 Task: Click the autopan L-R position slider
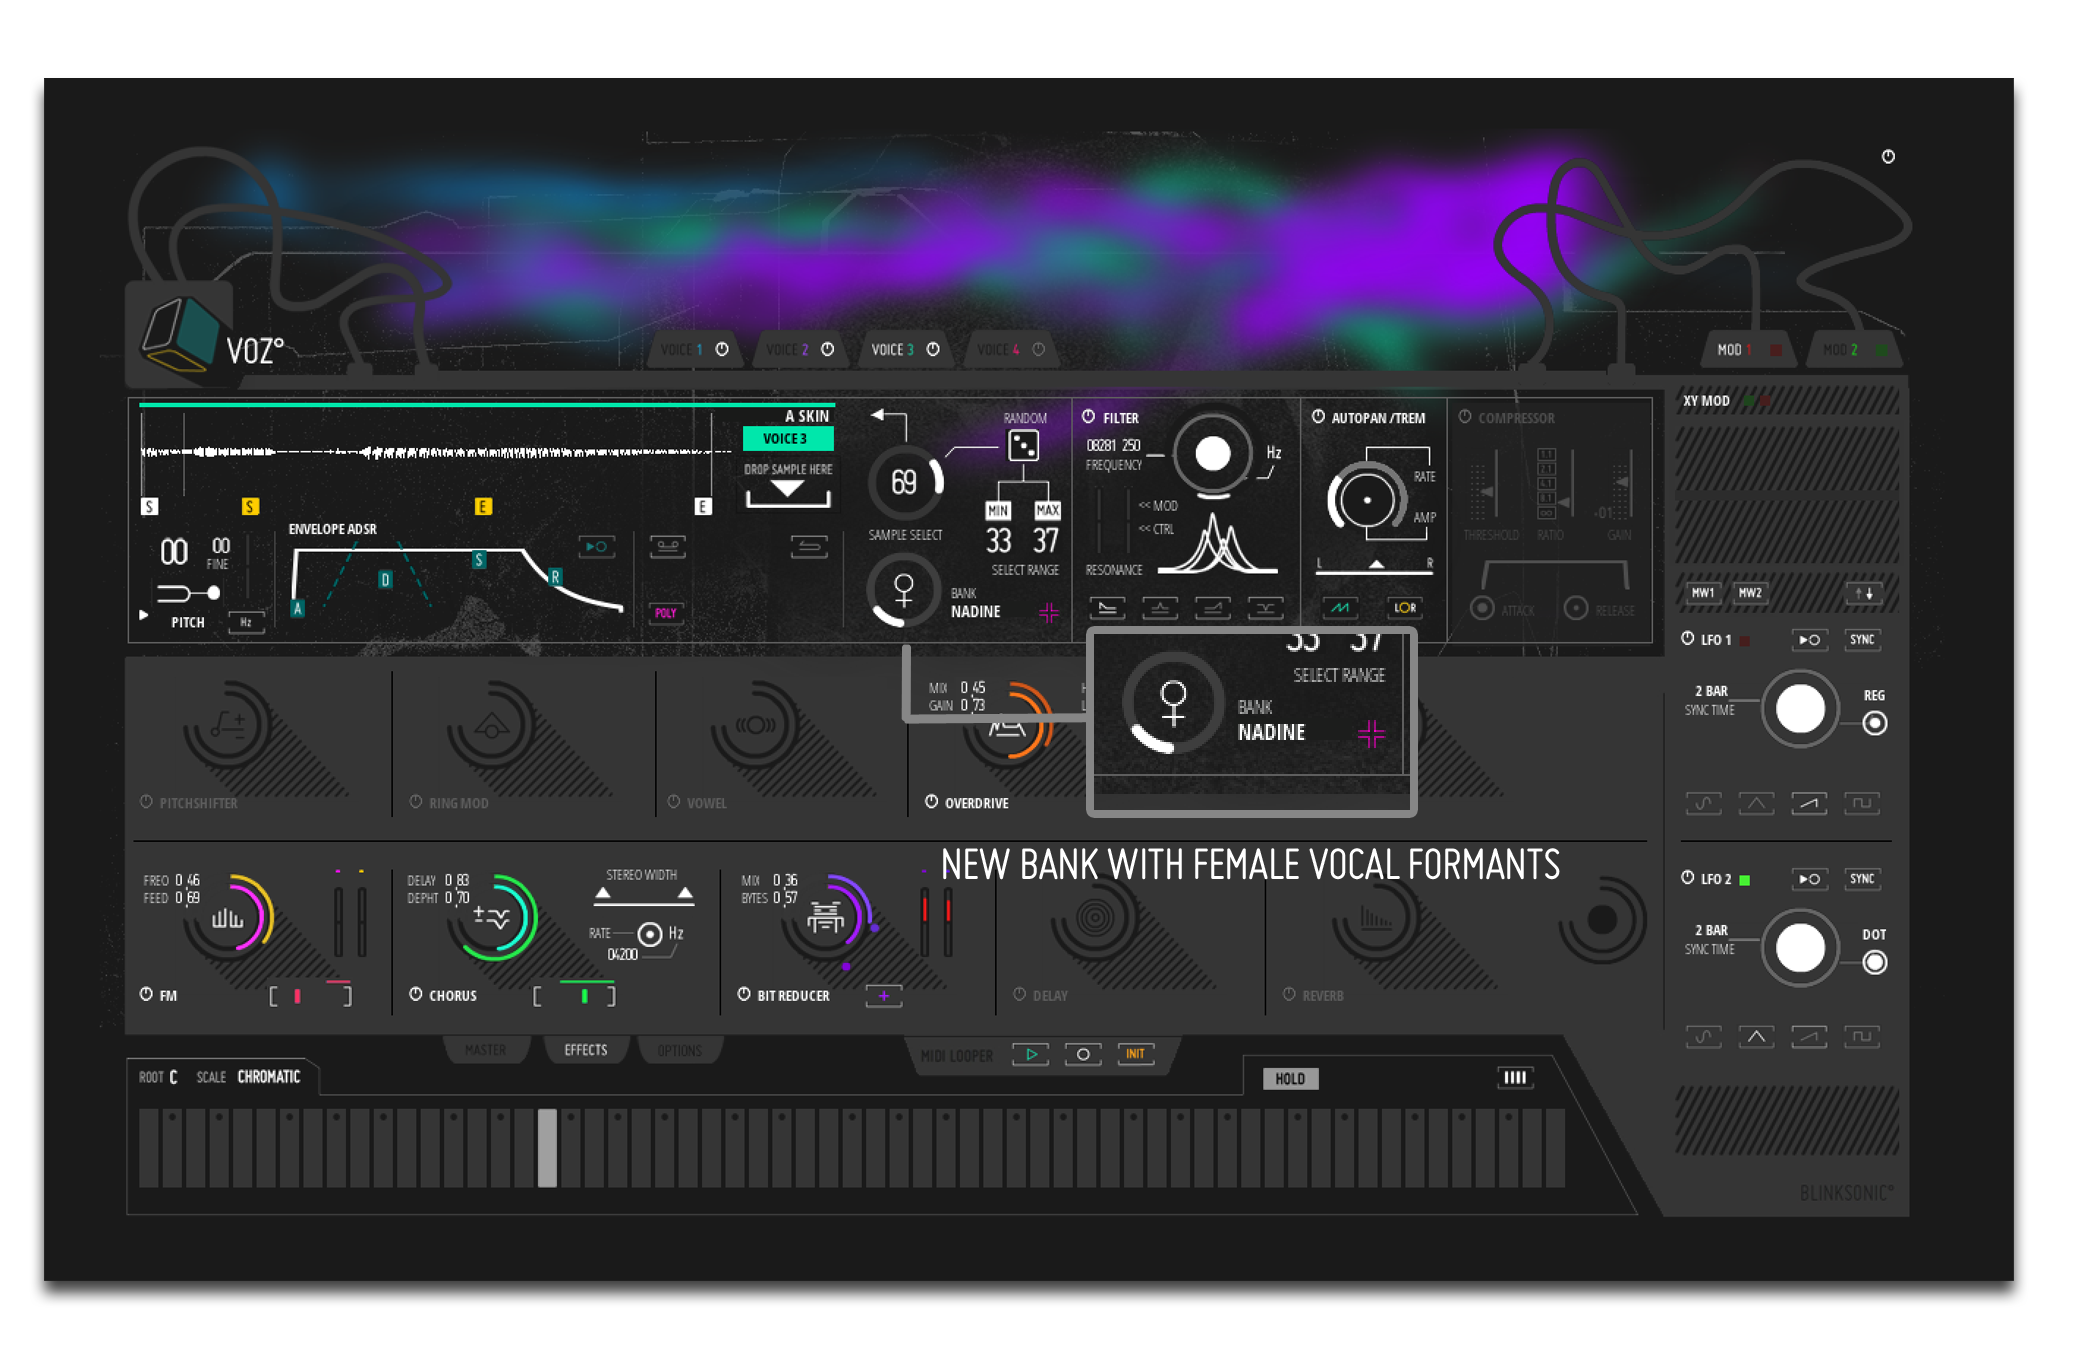1375,567
